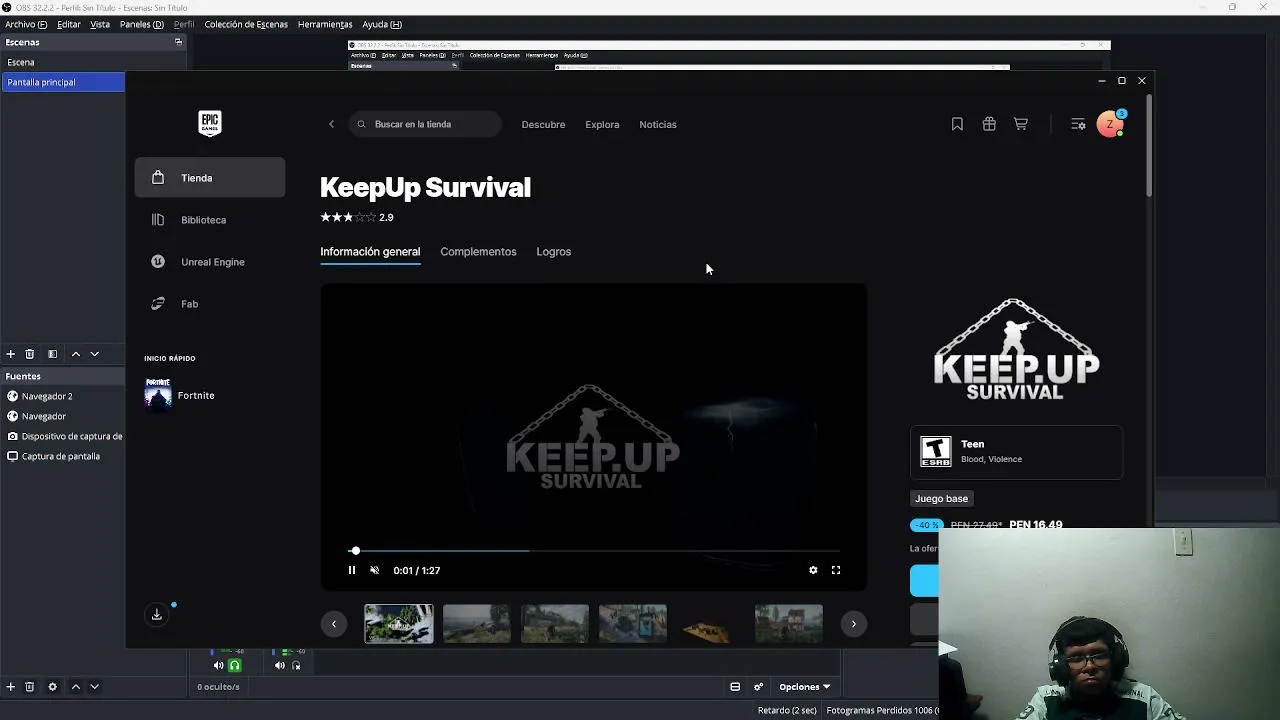1280x720 pixels.
Task: Open the shopping cart
Action: (1021, 124)
